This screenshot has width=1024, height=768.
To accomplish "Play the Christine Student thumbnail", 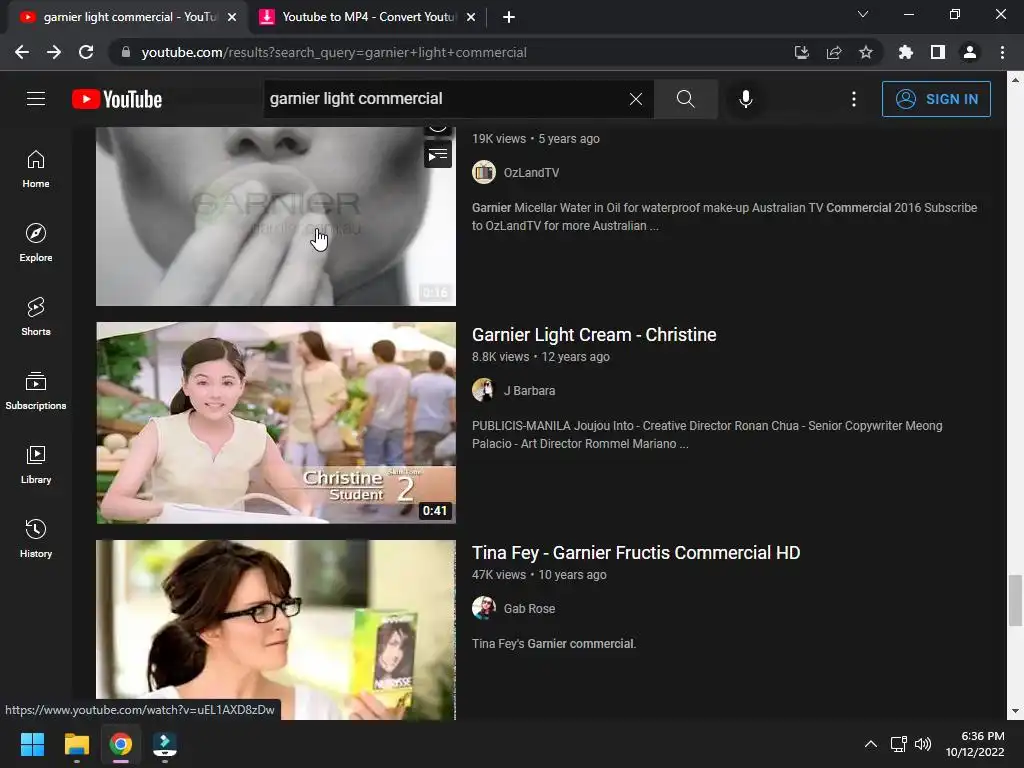I will point(276,423).
